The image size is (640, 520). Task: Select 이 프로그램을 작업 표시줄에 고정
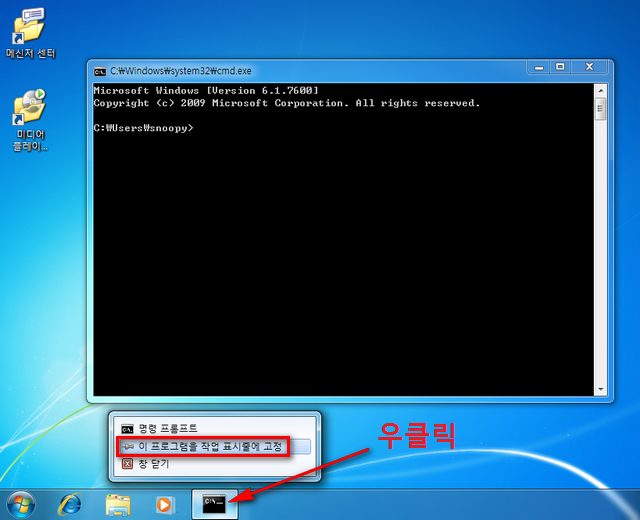coord(213,446)
